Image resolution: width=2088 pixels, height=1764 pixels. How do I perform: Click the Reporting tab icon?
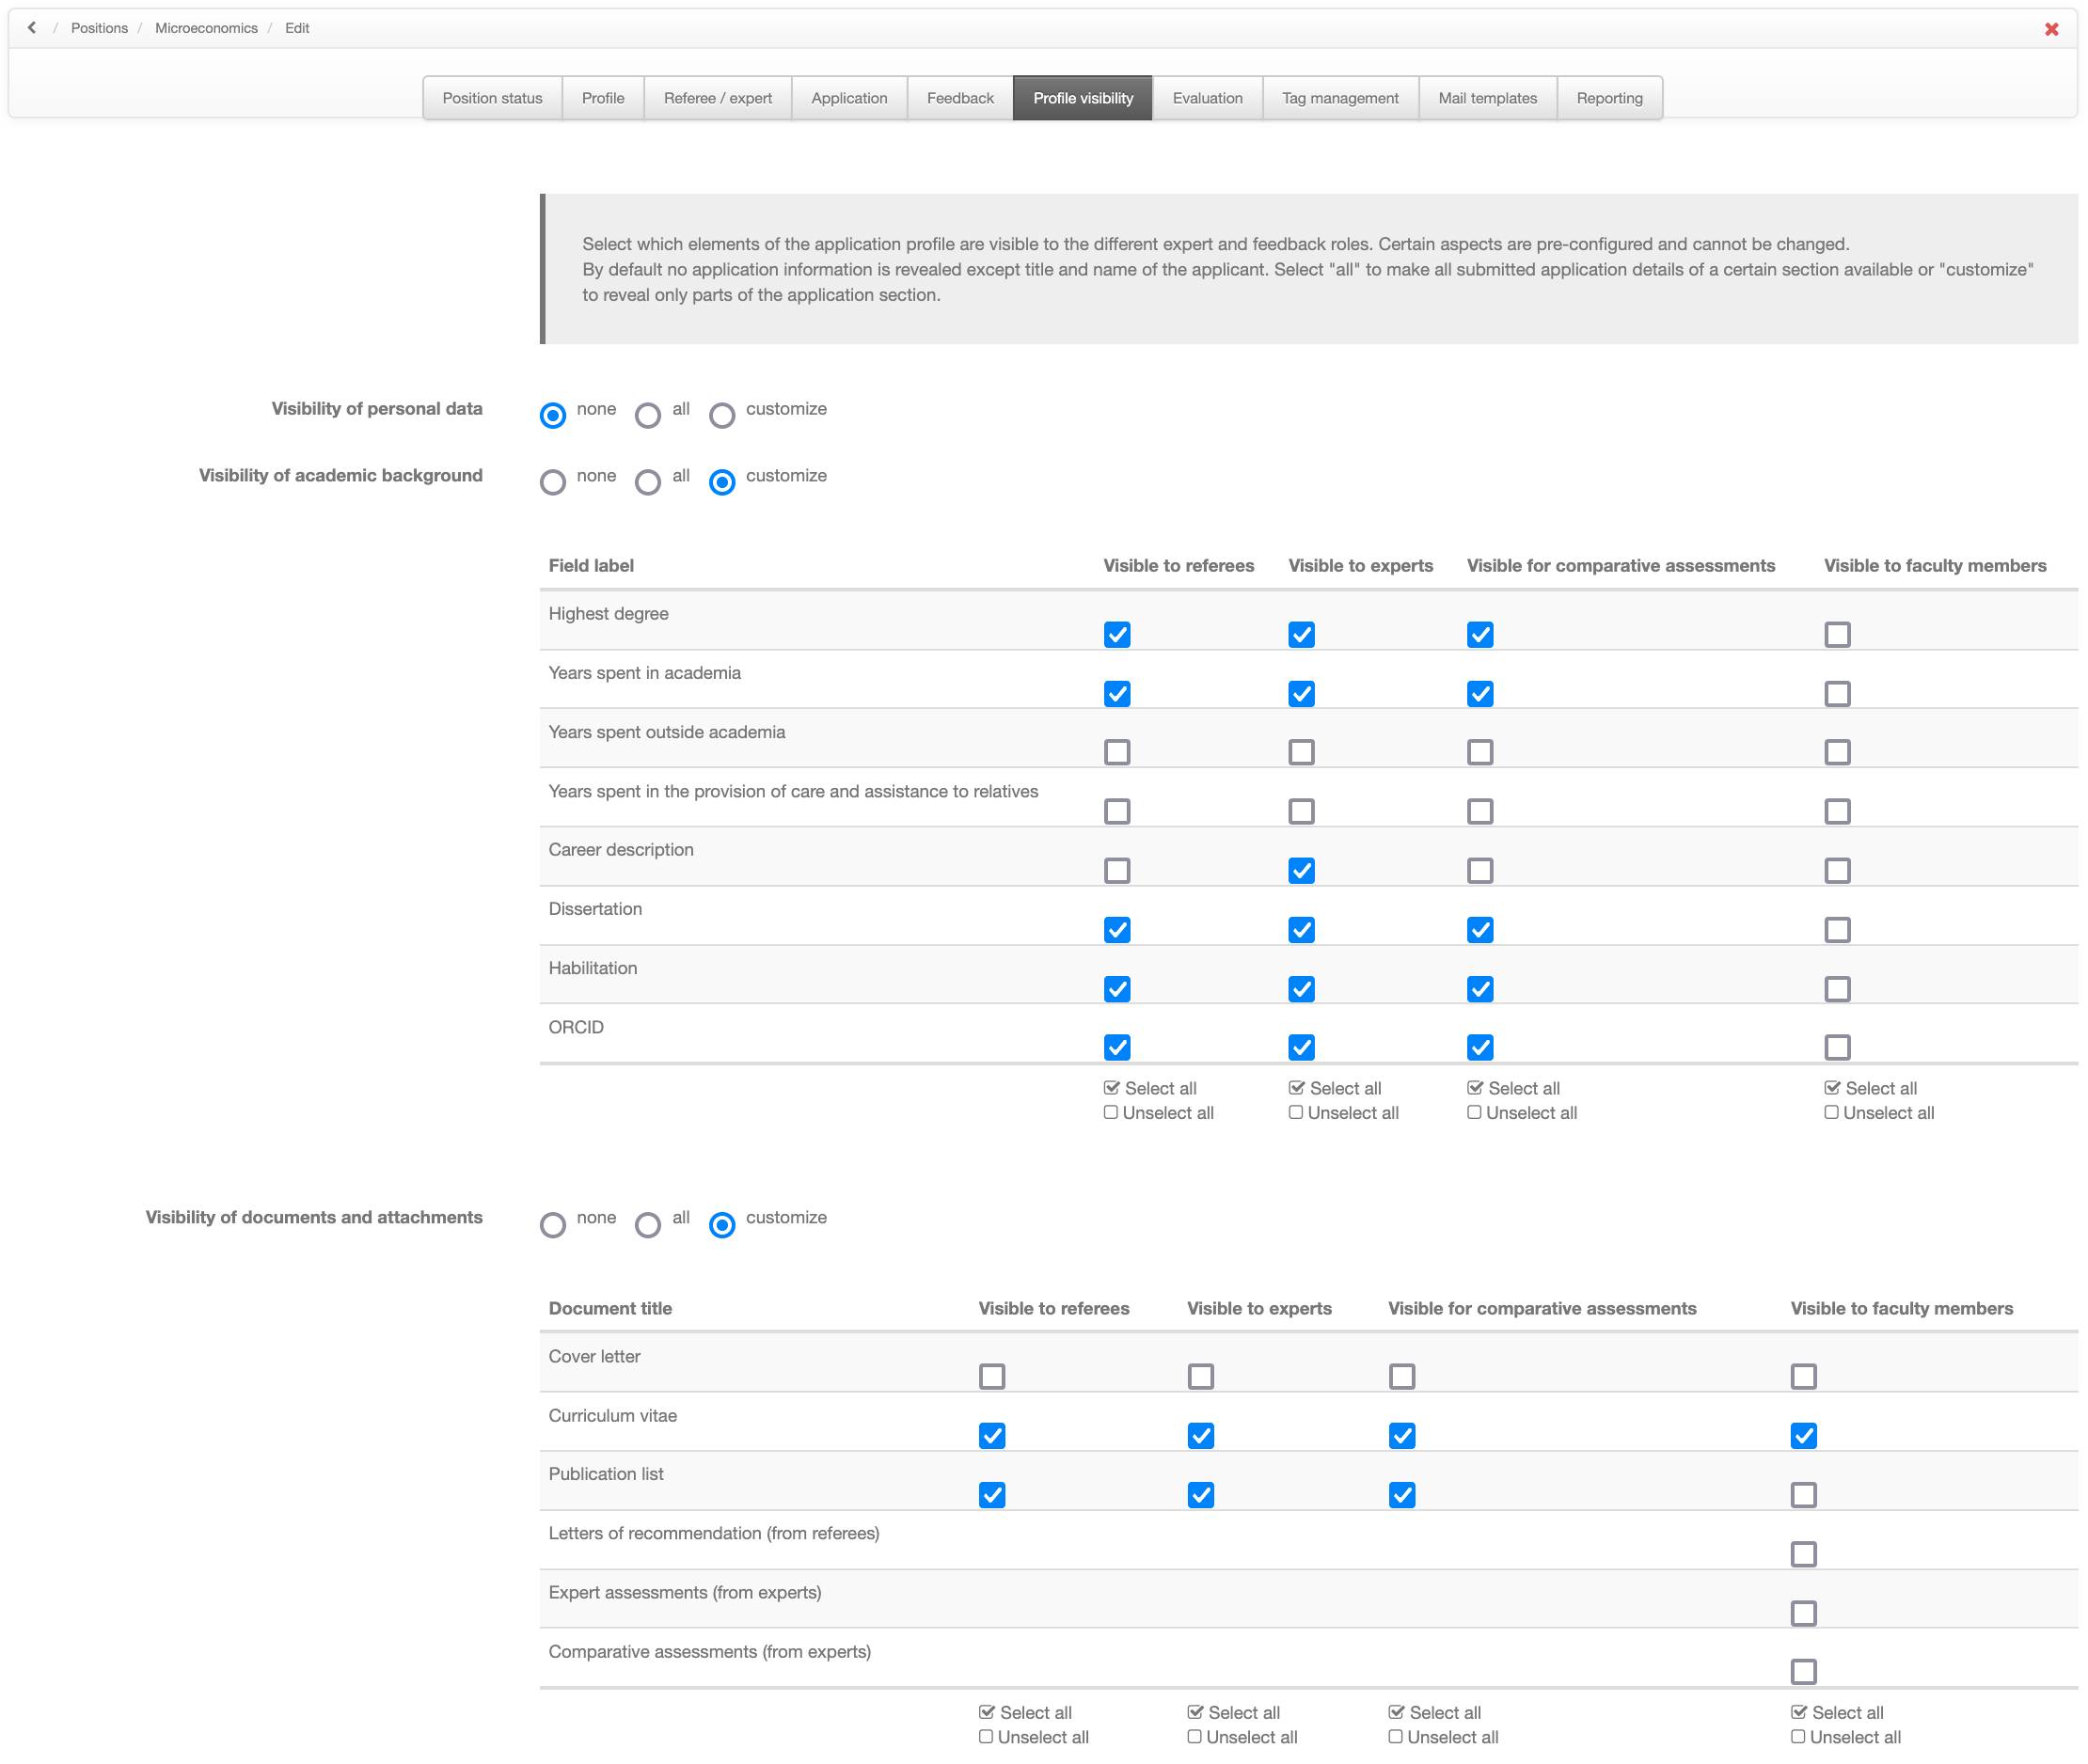(1608, 96)
